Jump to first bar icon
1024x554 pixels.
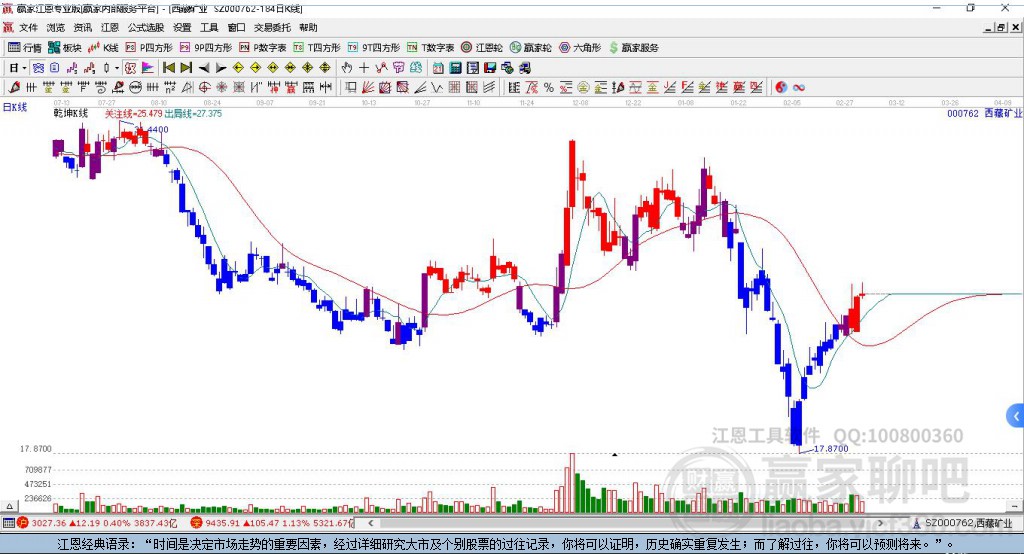click(x=168, y=68)
